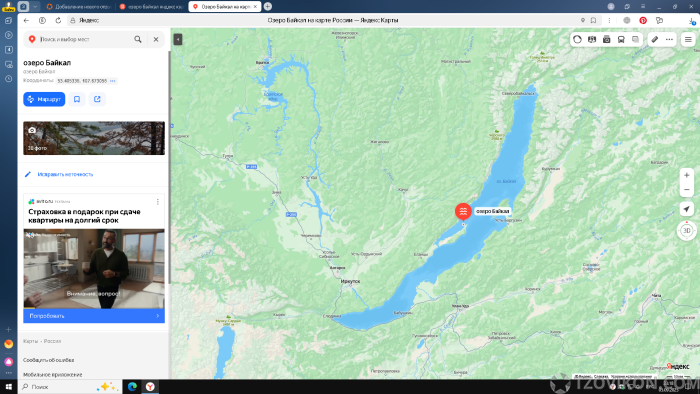Open the map layers selector
The image size is (700, 394).
(635, 39)
